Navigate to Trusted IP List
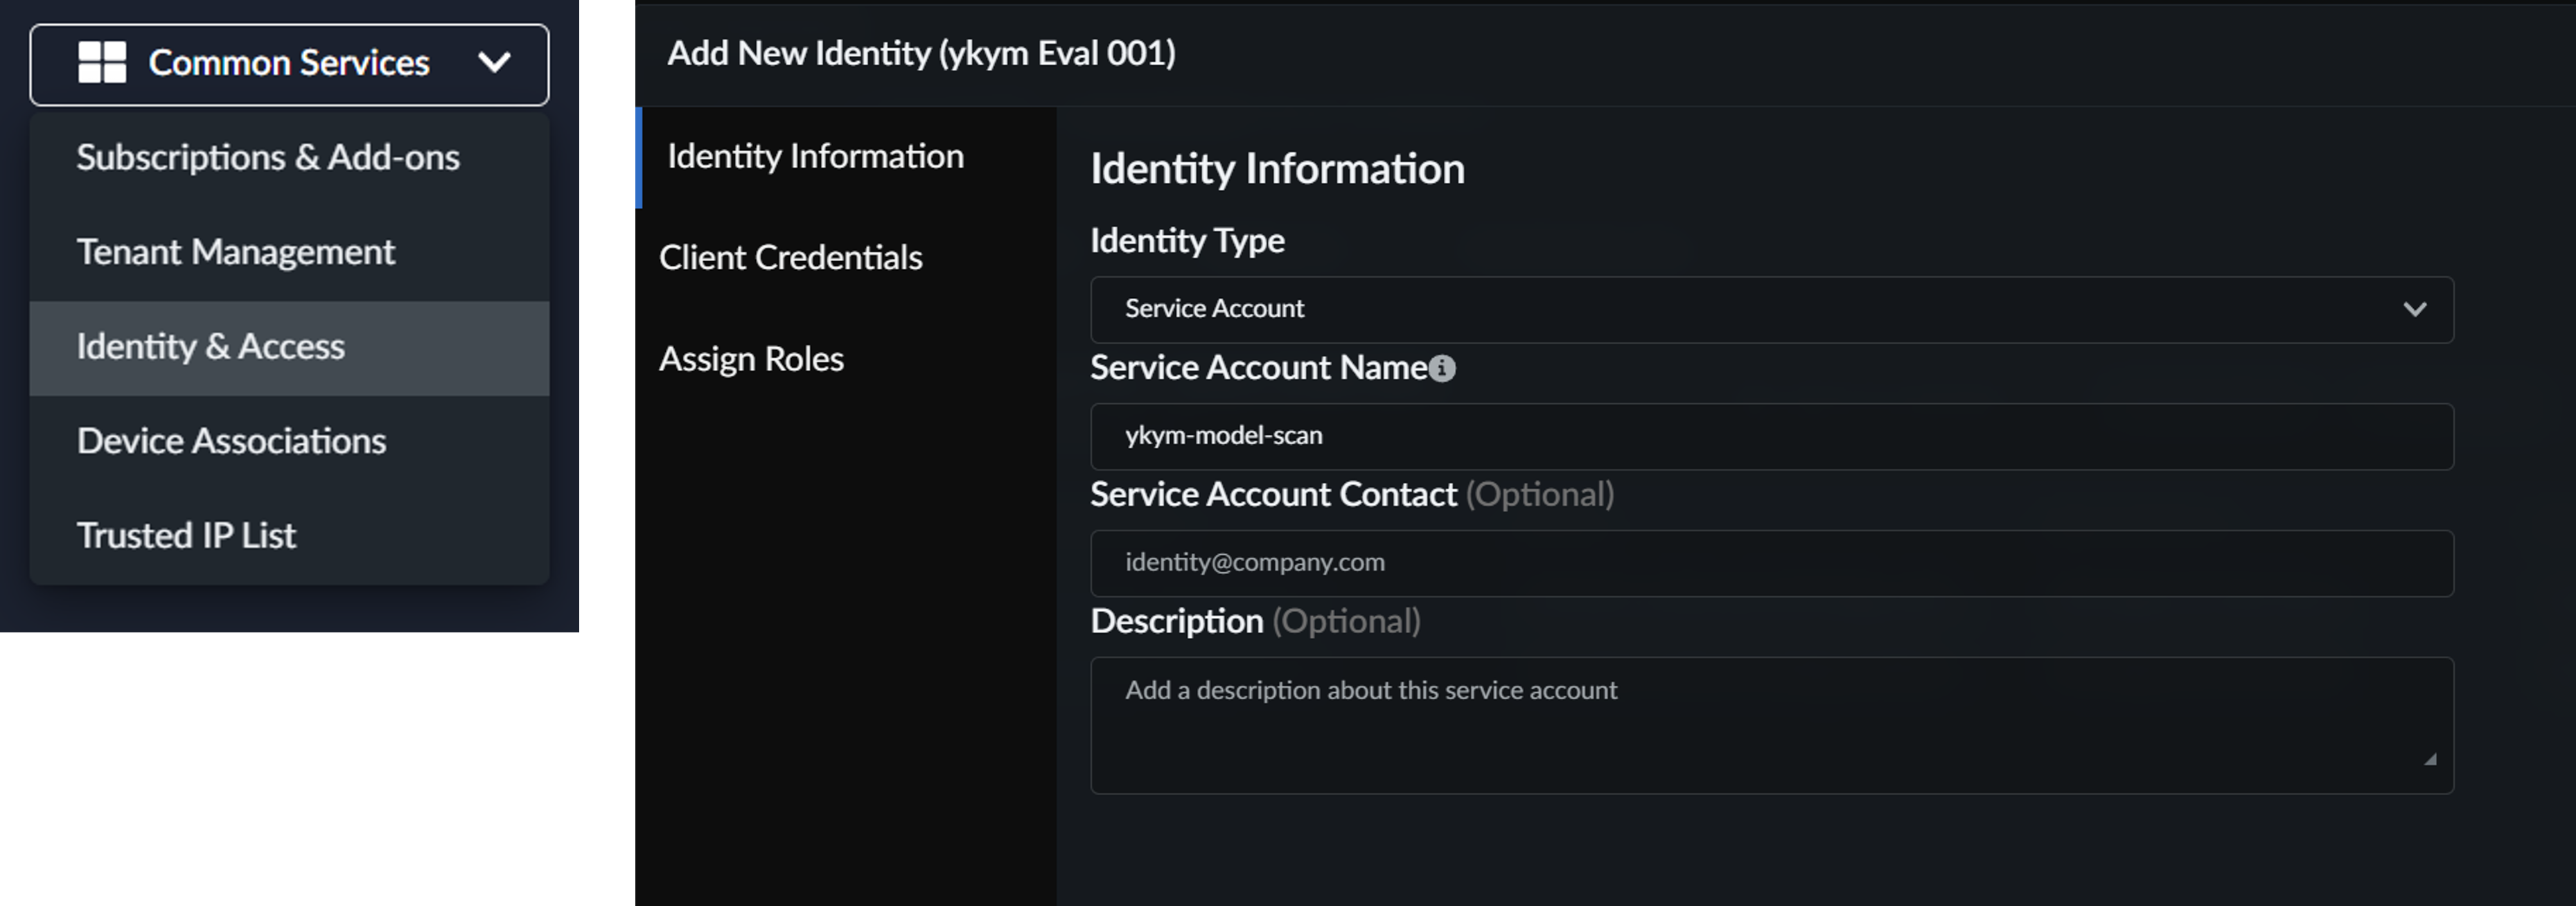Screen dimensions: 2576x906 point(187,536)
